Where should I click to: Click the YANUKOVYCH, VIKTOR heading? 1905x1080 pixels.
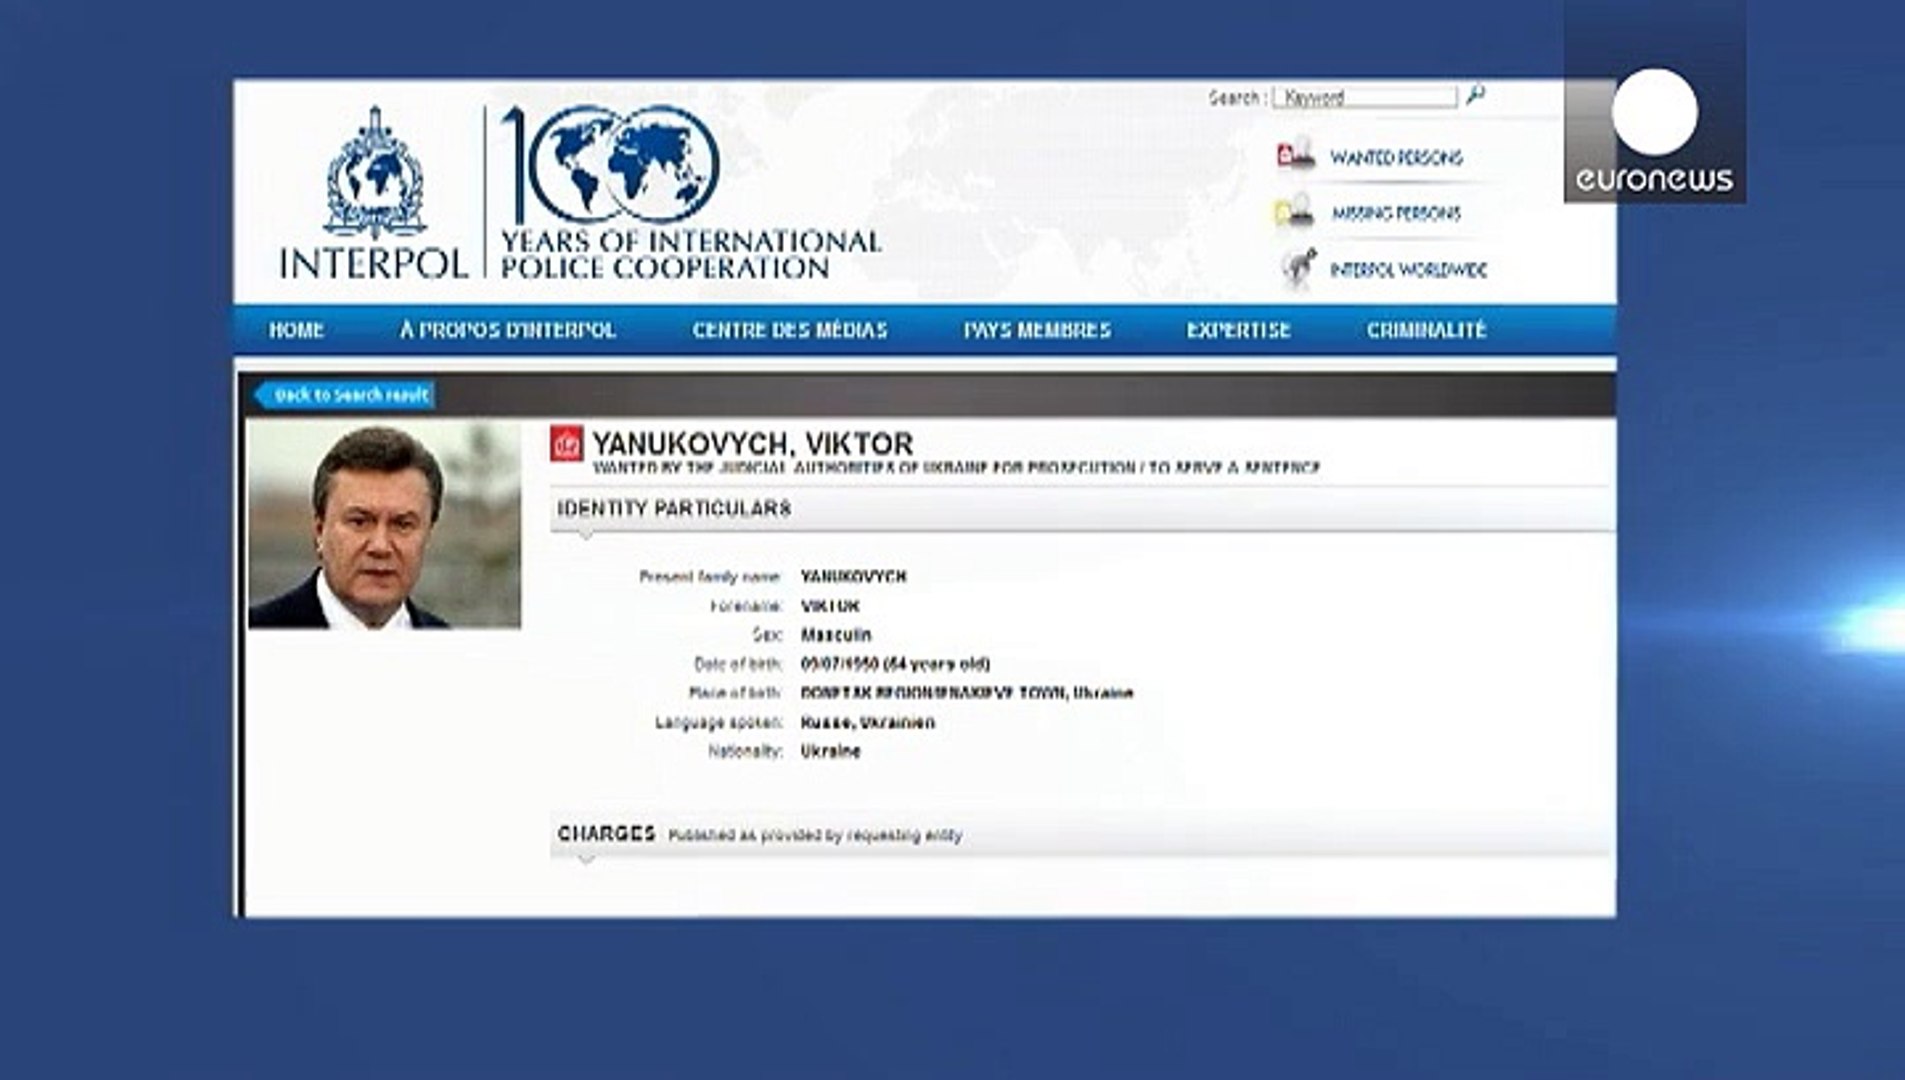tap(752, 443)
